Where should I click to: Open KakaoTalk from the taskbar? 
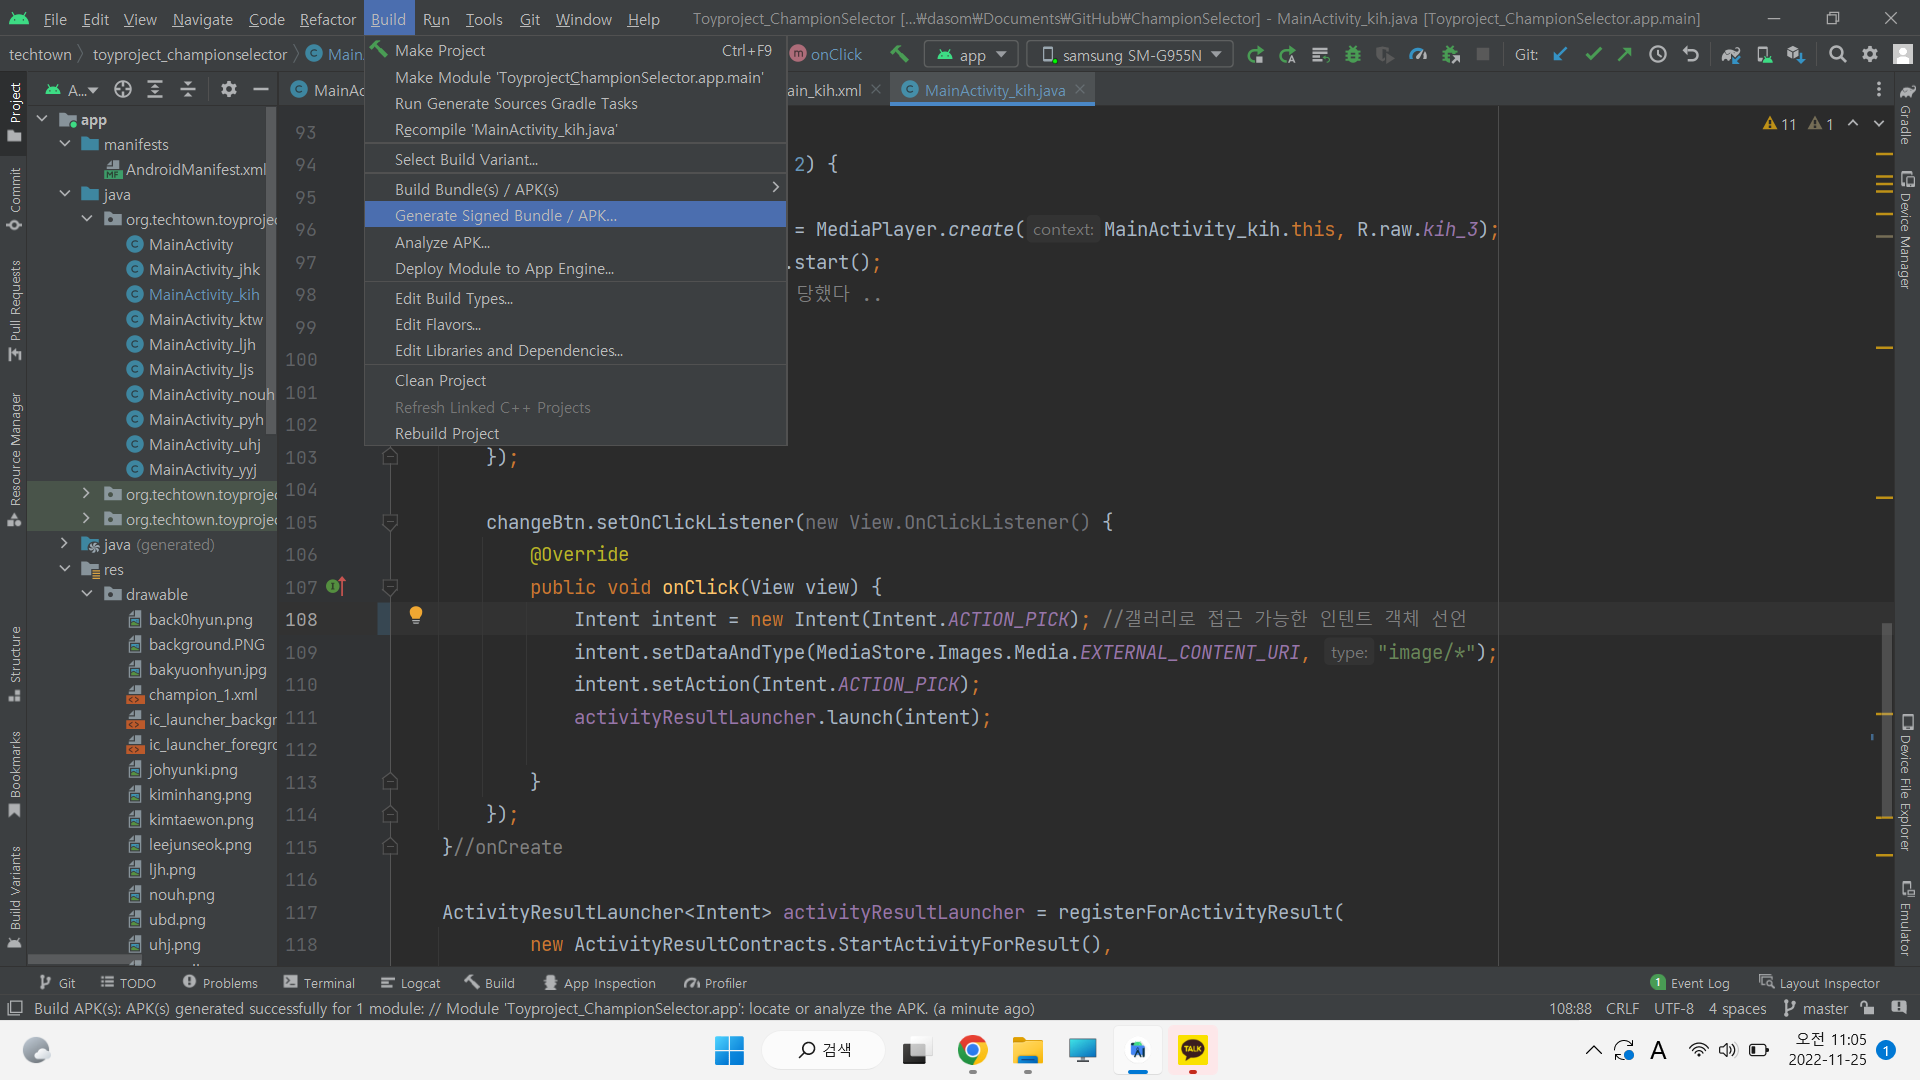(x=1193, y=1050)
